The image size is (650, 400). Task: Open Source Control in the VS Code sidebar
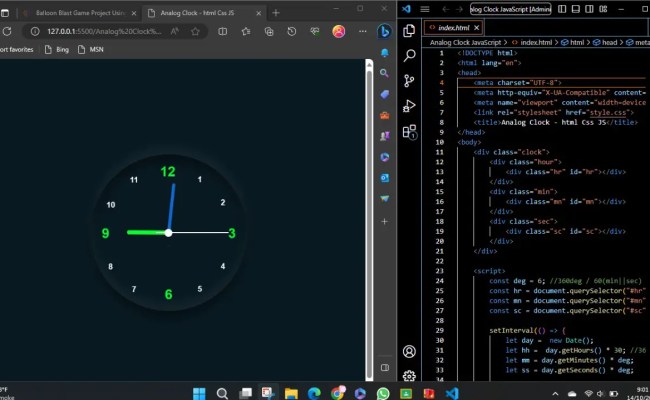[409, 80]
